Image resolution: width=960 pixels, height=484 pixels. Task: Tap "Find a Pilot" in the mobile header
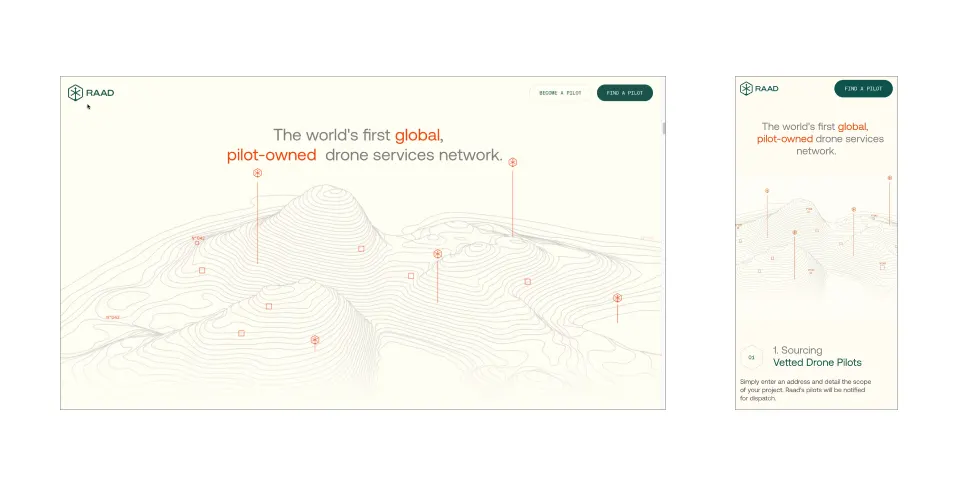click(x=863, y=89)
